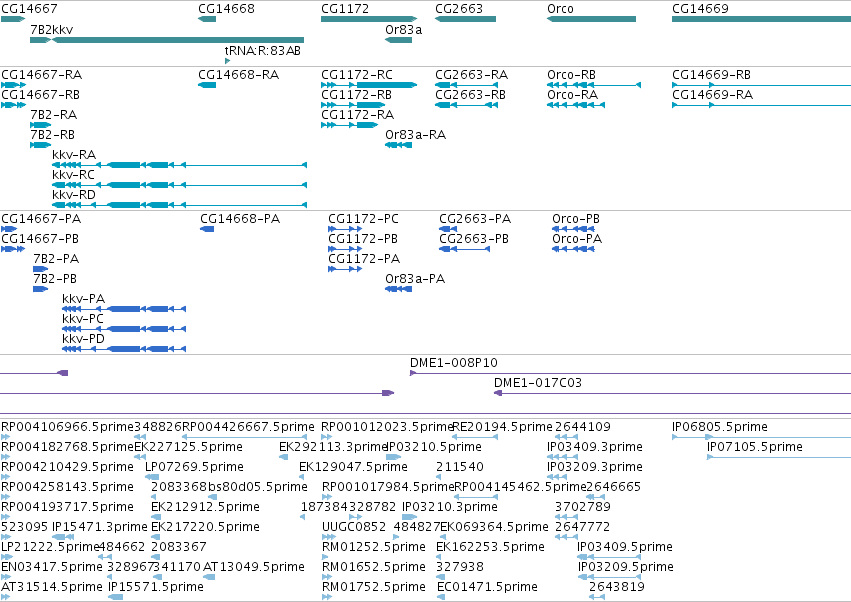The image size is (851, 602).
Task: Click the CG2663-RB transcript label
Action: click(471, 94)
